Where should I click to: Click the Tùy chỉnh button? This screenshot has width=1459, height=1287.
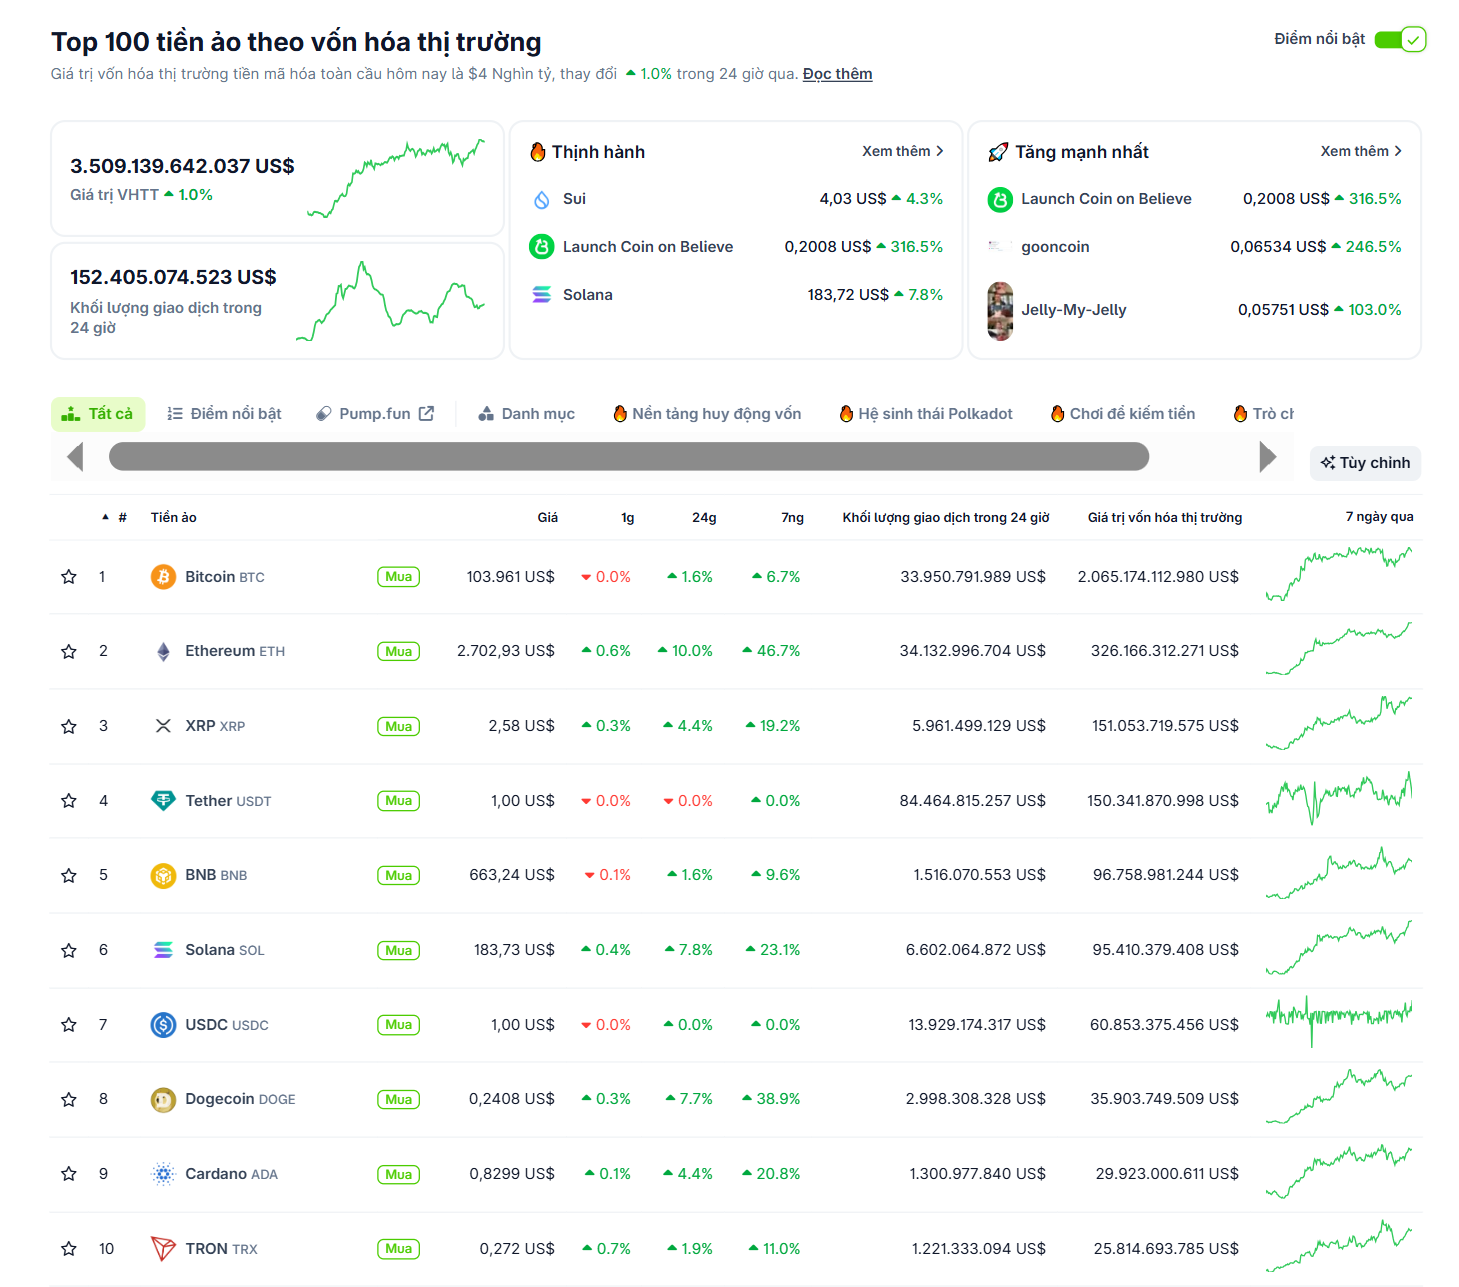(1365, 463)
